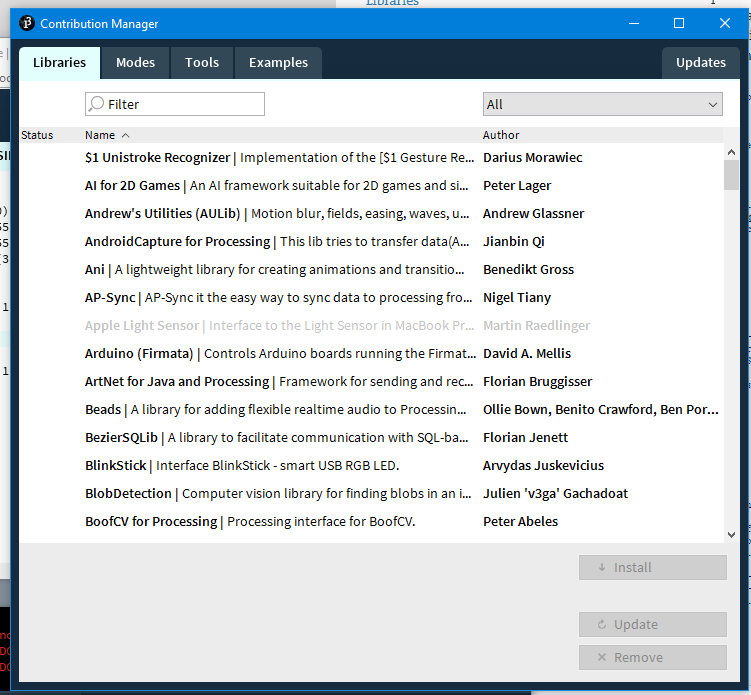751x695 pixels.
Task: Sort by the Status column header
Action: click(x=37, y=135)
